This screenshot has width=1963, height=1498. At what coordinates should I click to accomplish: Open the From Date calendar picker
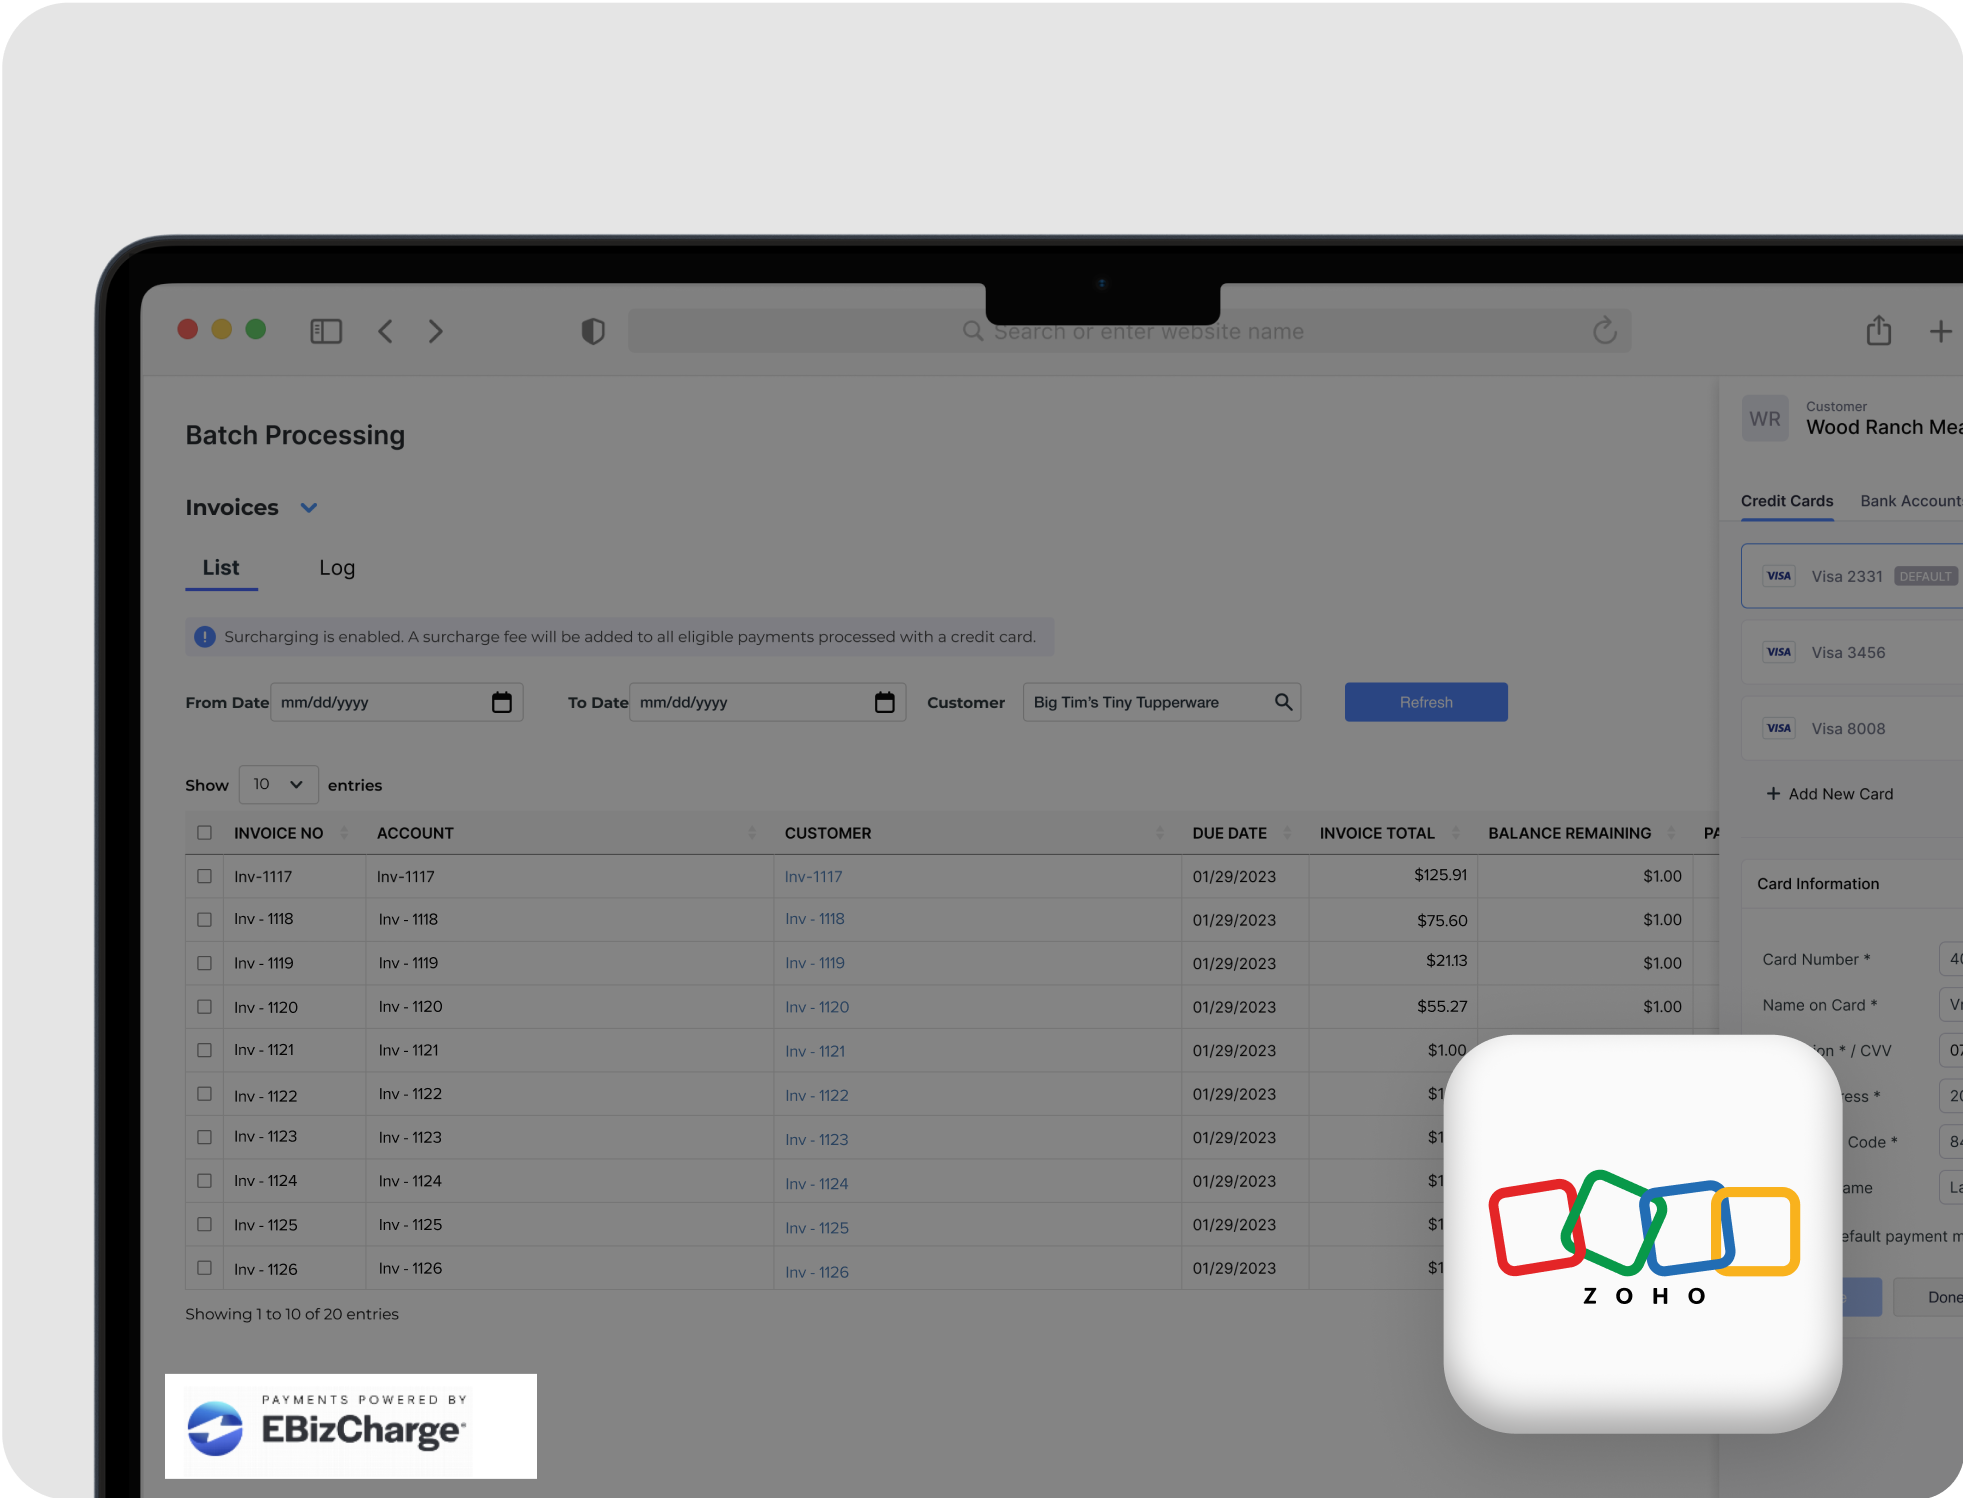point(502,703)
